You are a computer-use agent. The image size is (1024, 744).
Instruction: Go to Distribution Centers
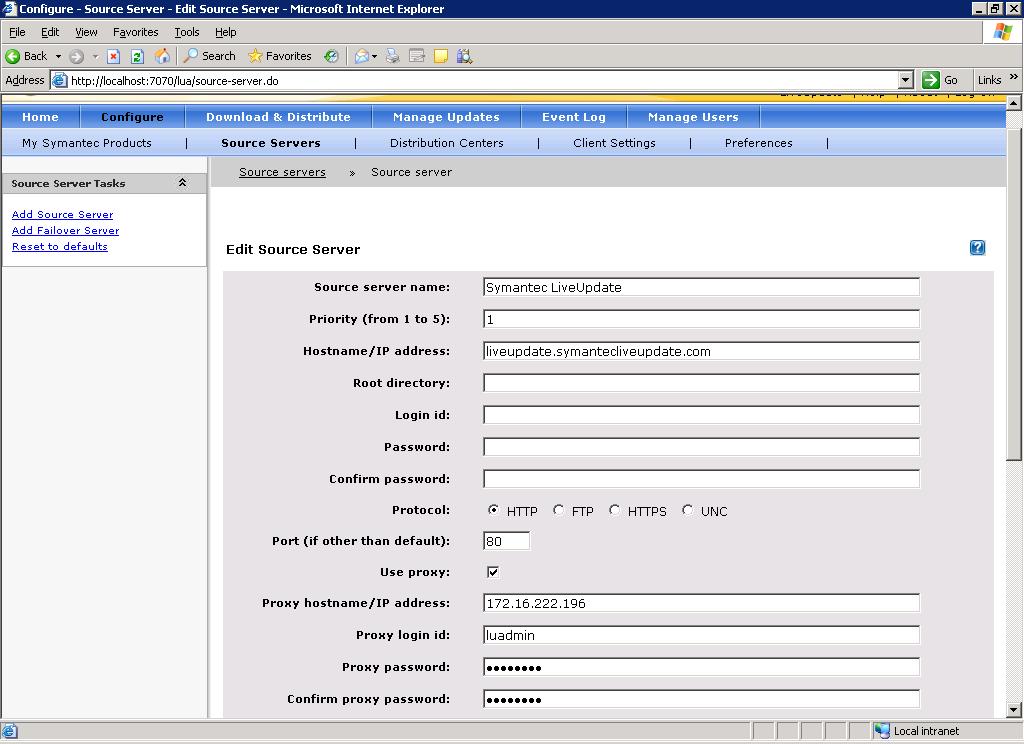447,143
